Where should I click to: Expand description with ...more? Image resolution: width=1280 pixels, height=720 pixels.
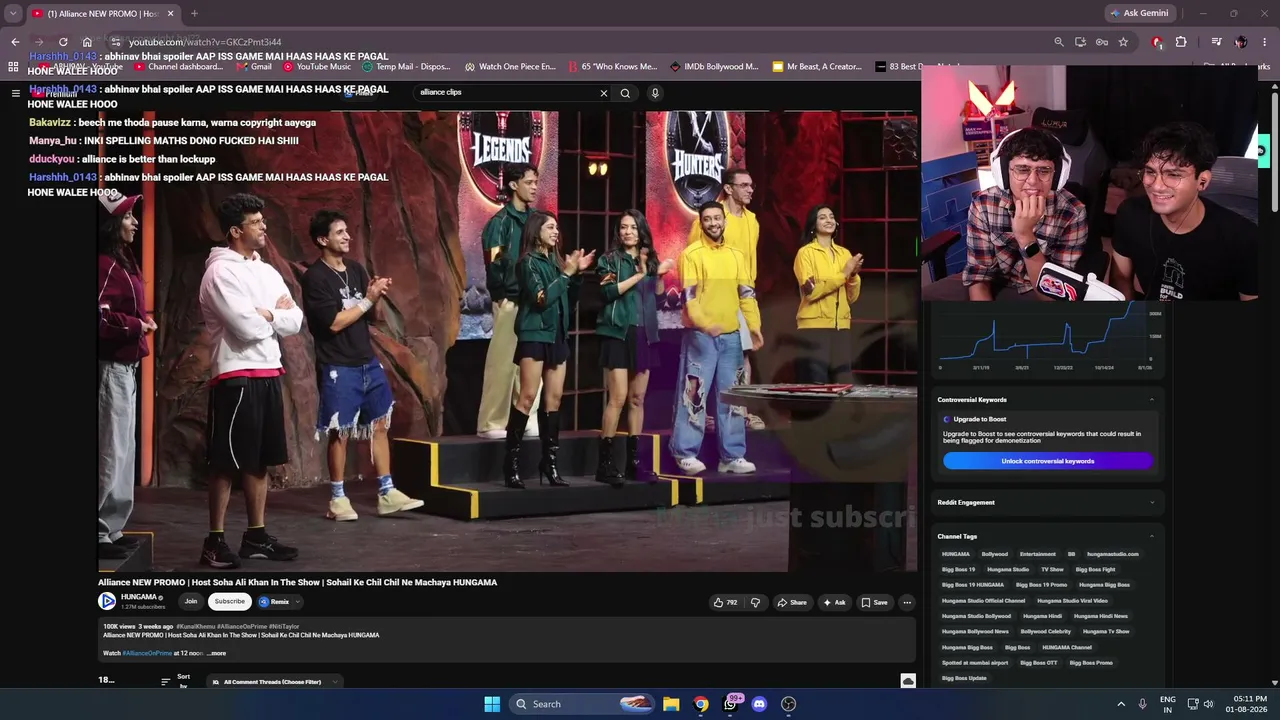(x=216, y=653)
